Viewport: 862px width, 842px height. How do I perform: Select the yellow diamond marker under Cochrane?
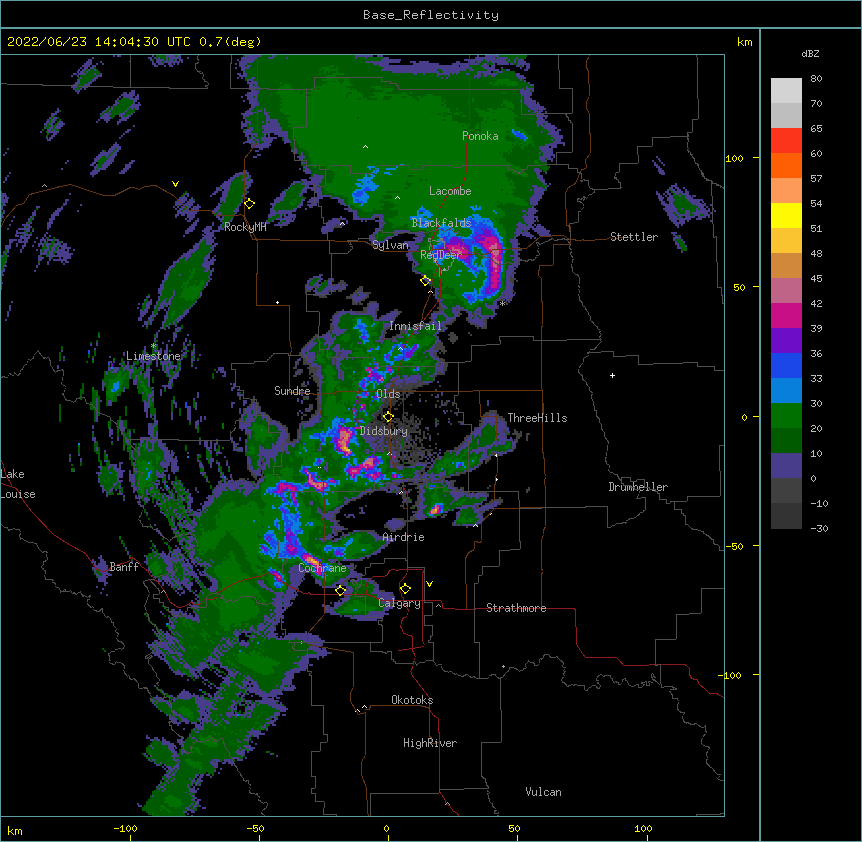[340, 590]
